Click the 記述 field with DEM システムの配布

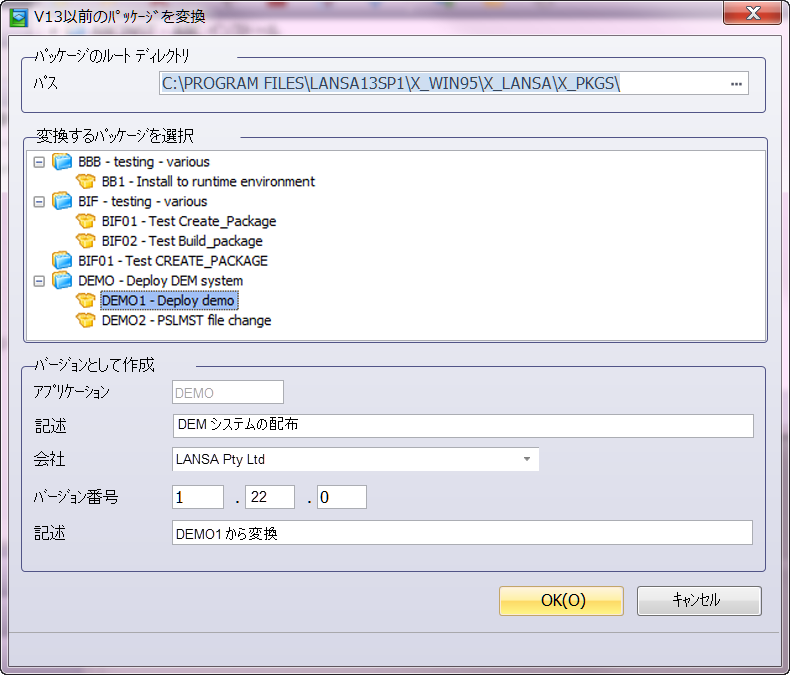coord(463,426)
